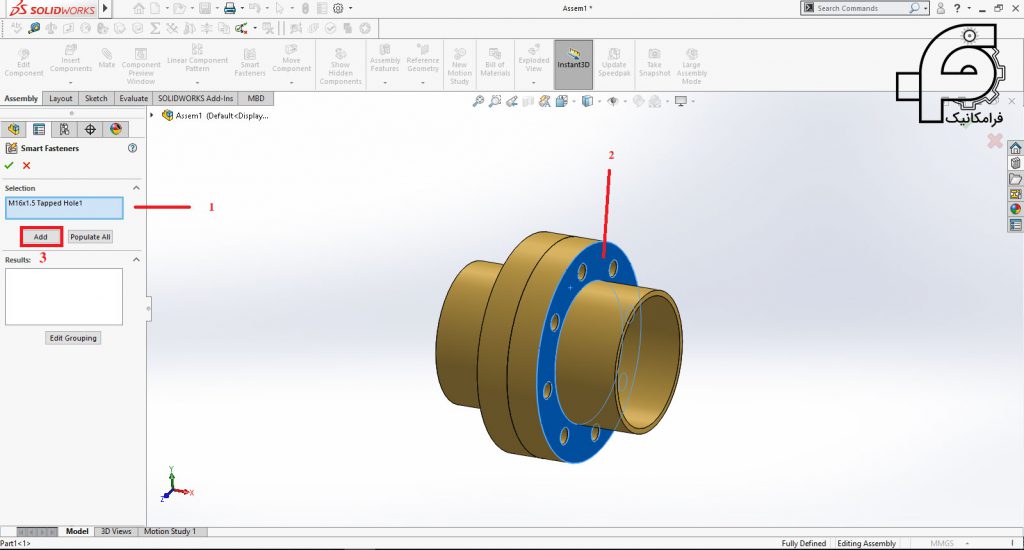1024x550 pixels.
Task: Click the New document icon
Action: pyautogui.click(x=155, y=8)
